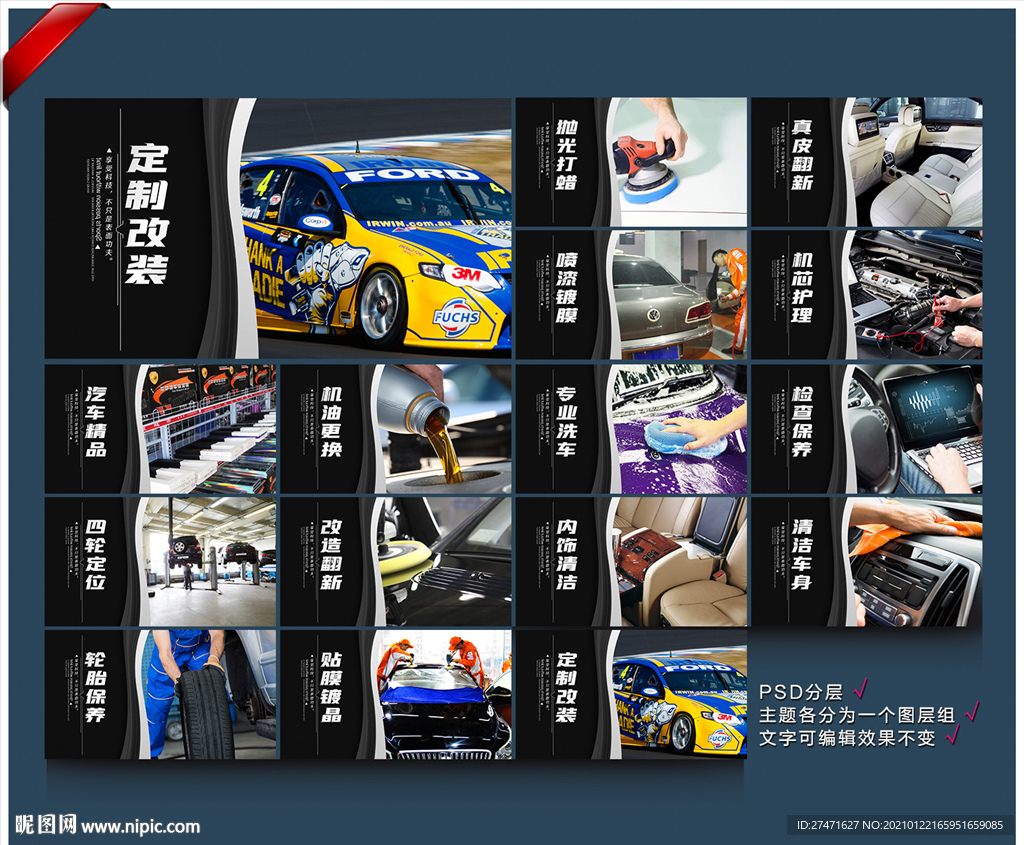Open the engine bay maintenance photo
This screenshot has height=845, width=1024.
pyautogui.click(x=914, y=295)
